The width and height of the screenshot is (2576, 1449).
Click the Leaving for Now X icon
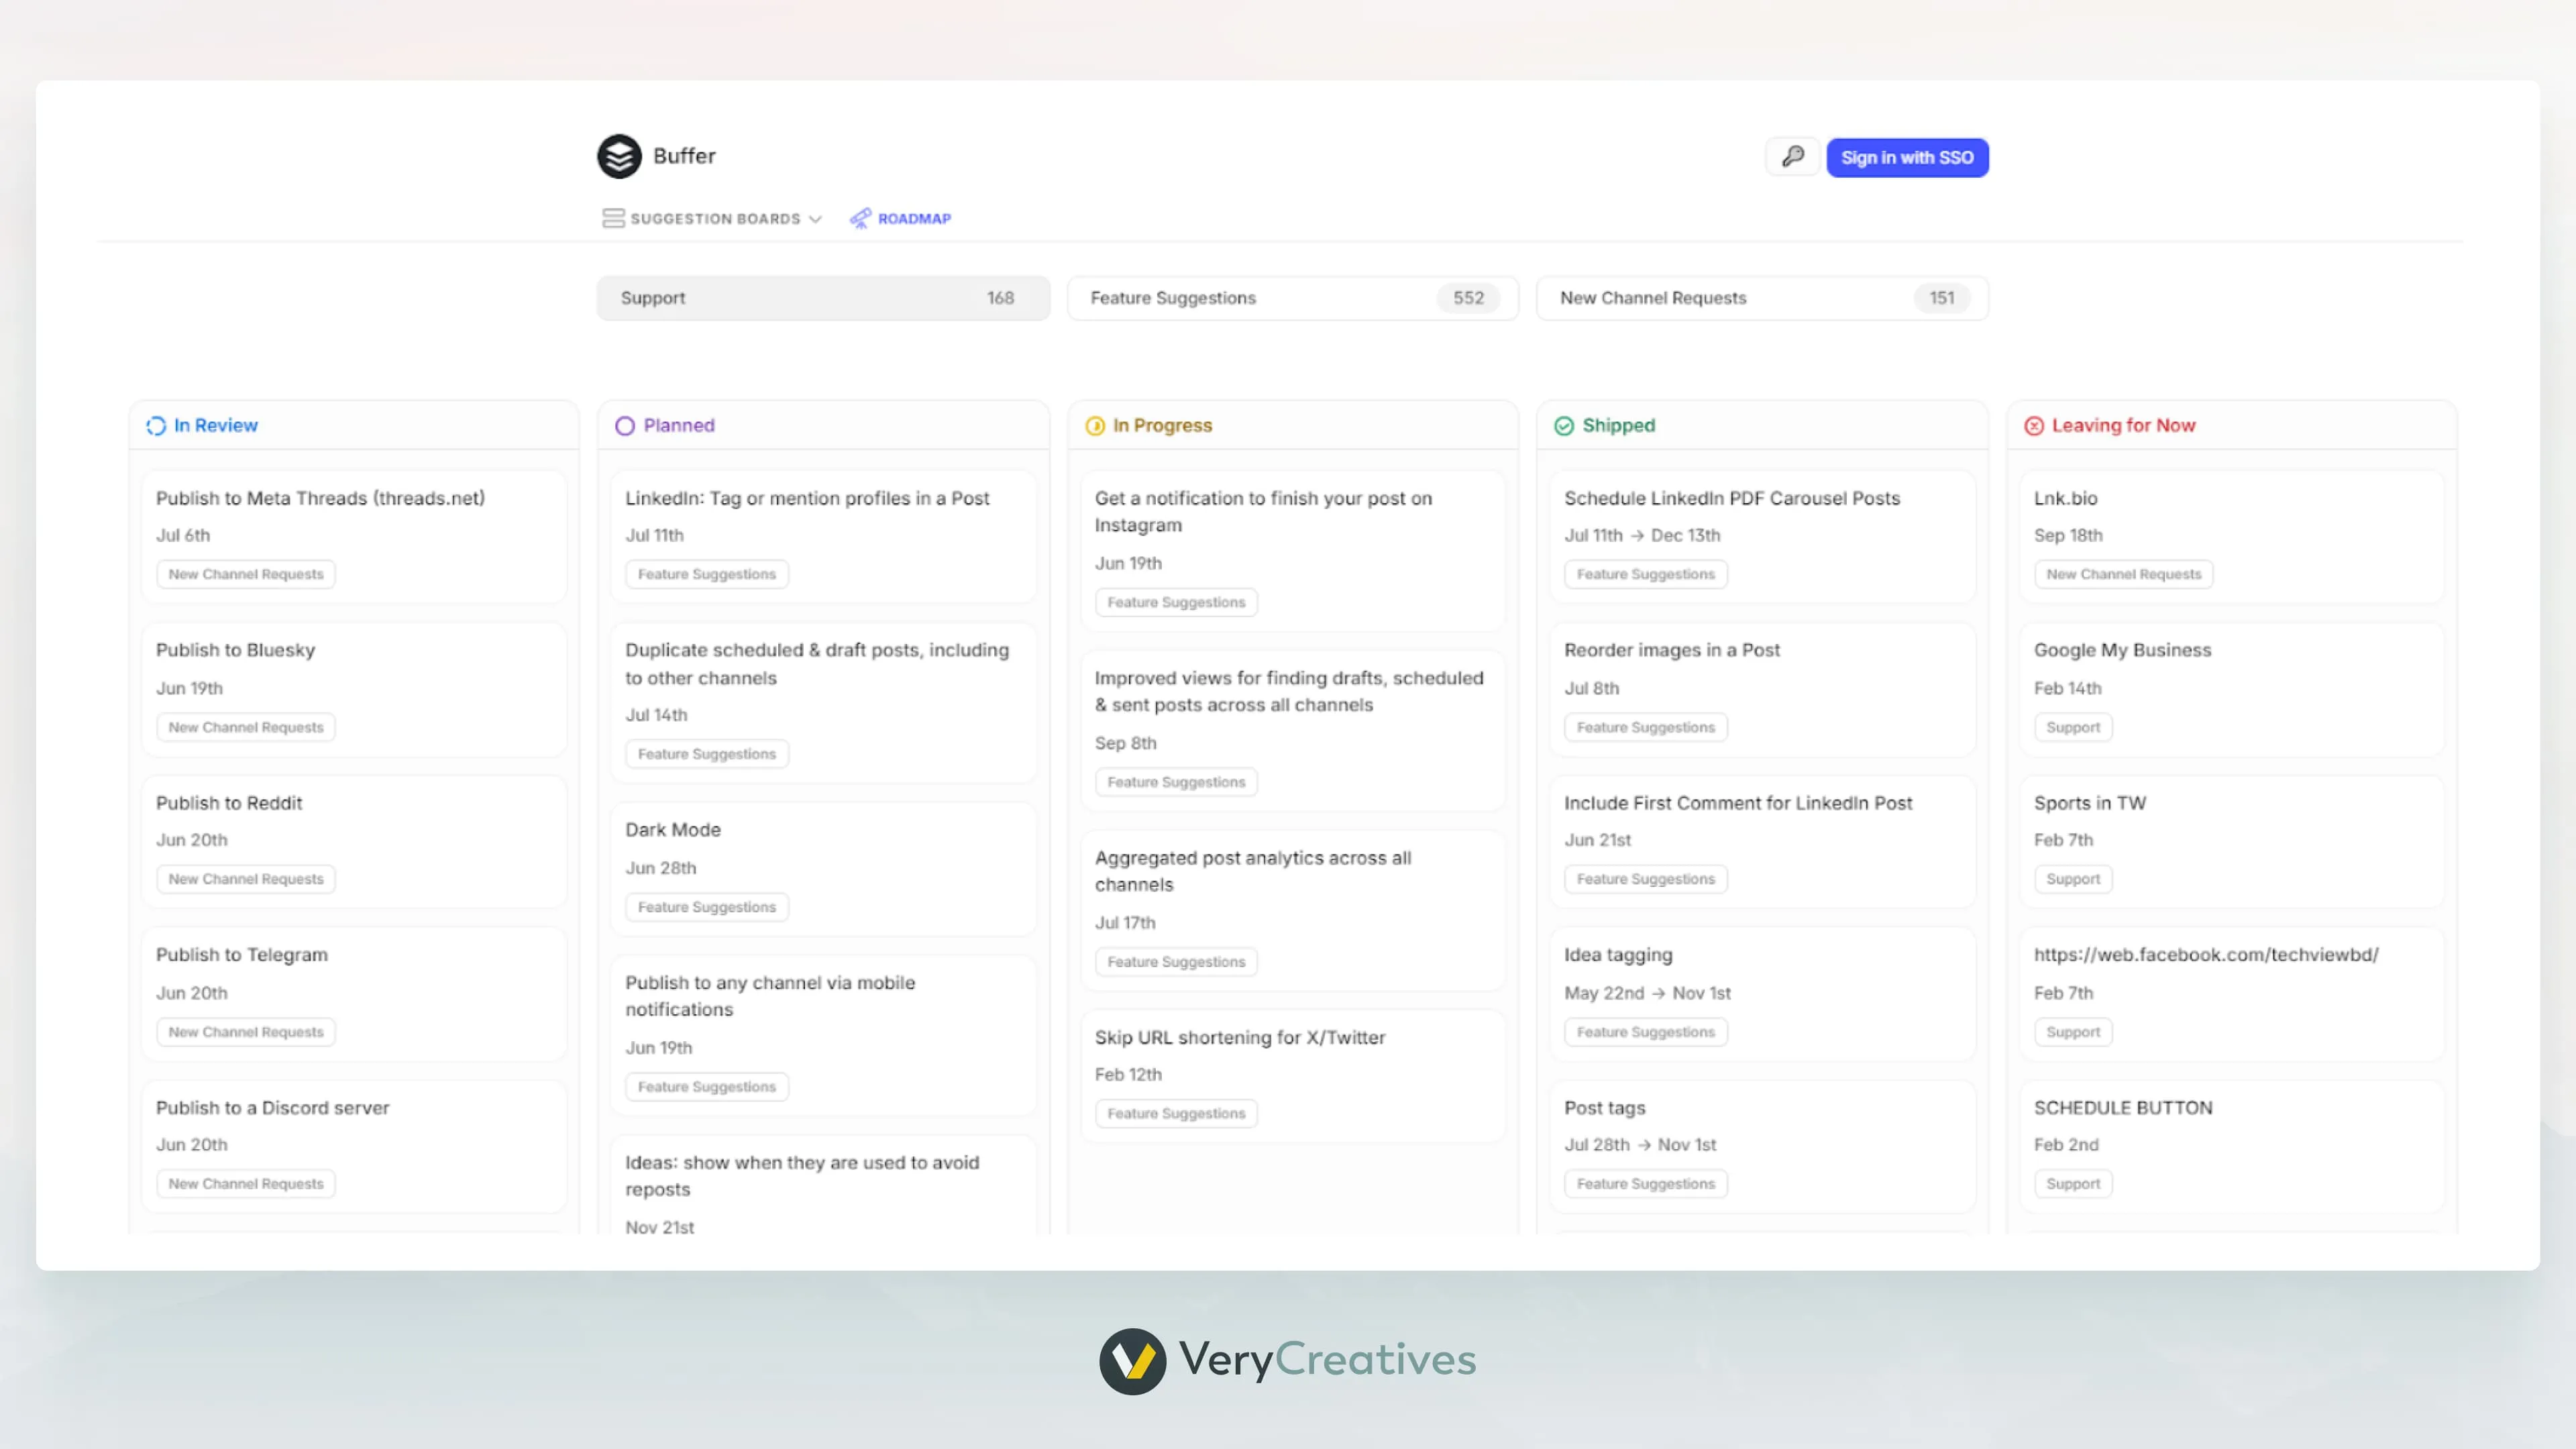pos(2035,425)
